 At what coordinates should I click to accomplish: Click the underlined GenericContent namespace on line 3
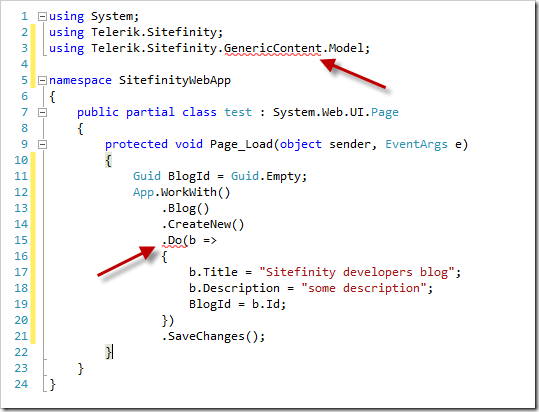[273, 48]
